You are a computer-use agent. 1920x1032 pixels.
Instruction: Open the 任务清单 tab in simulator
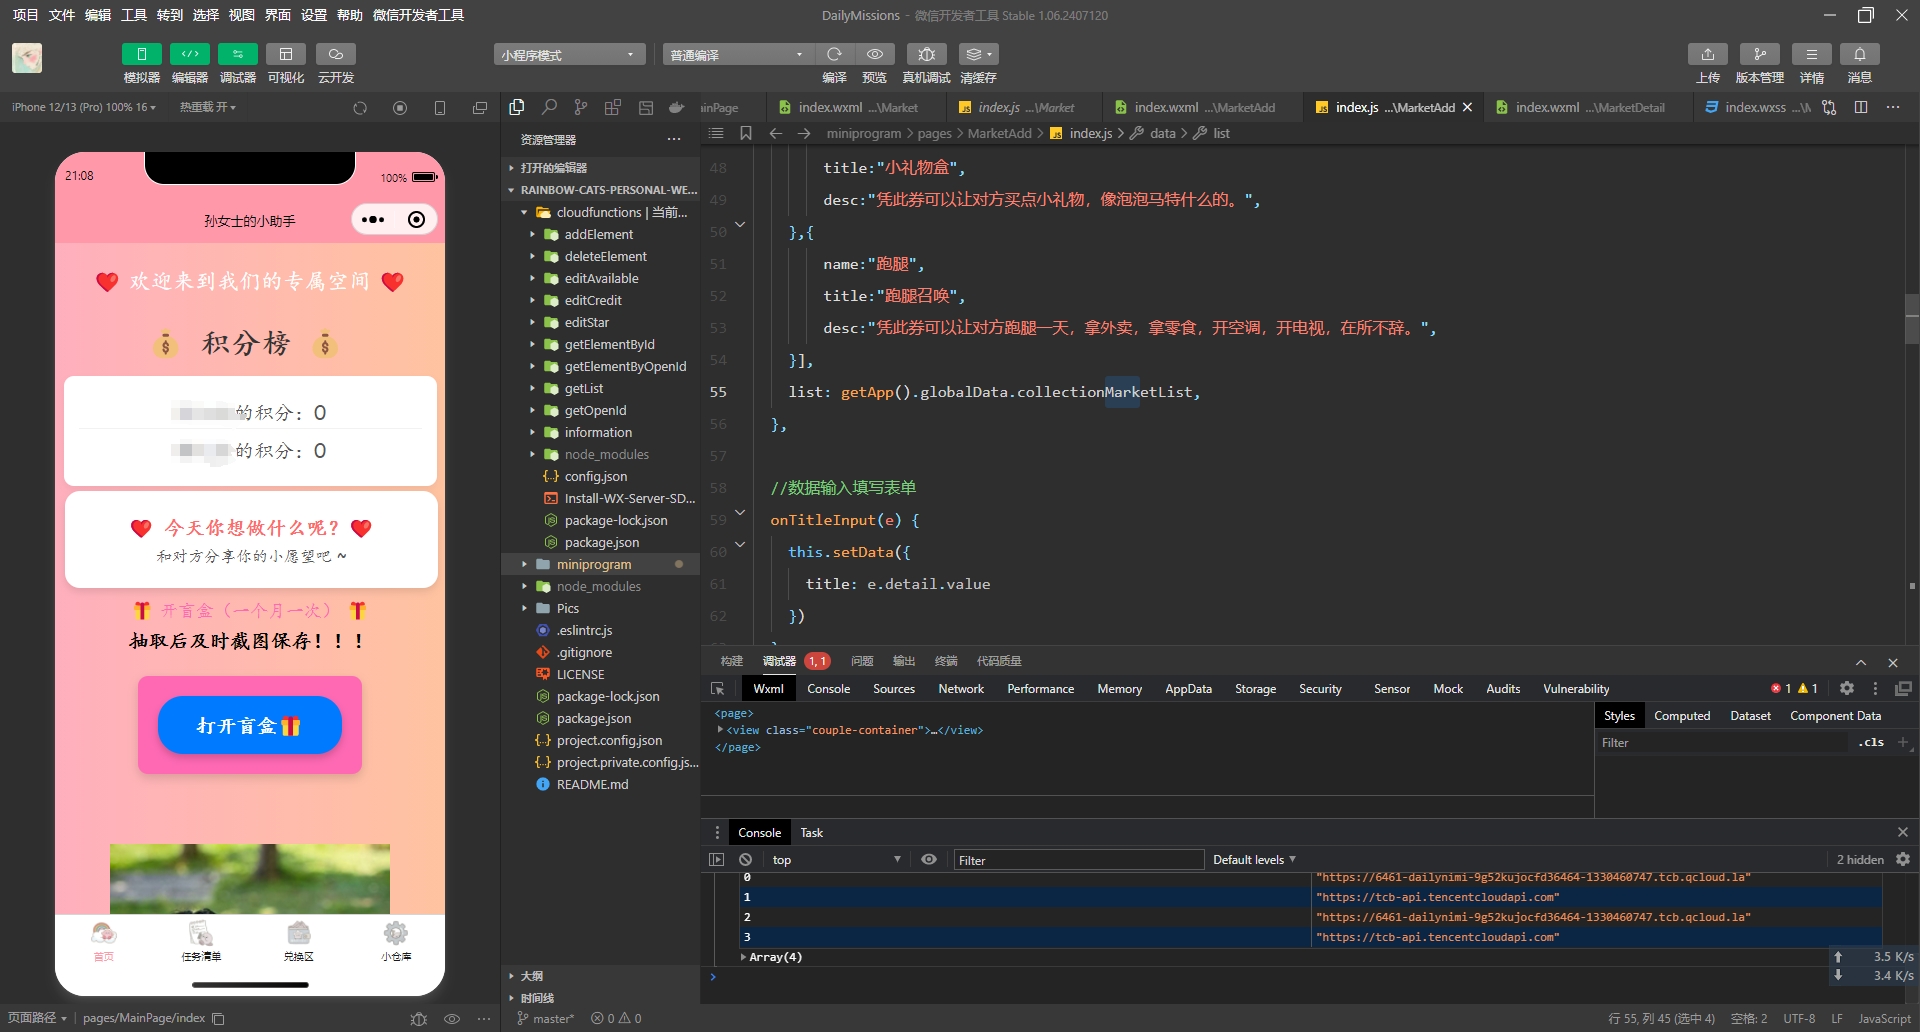point(201,941)
